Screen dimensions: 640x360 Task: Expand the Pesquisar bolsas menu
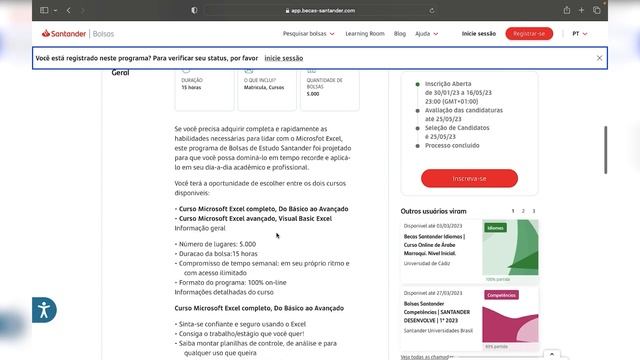tap(309, 33)
